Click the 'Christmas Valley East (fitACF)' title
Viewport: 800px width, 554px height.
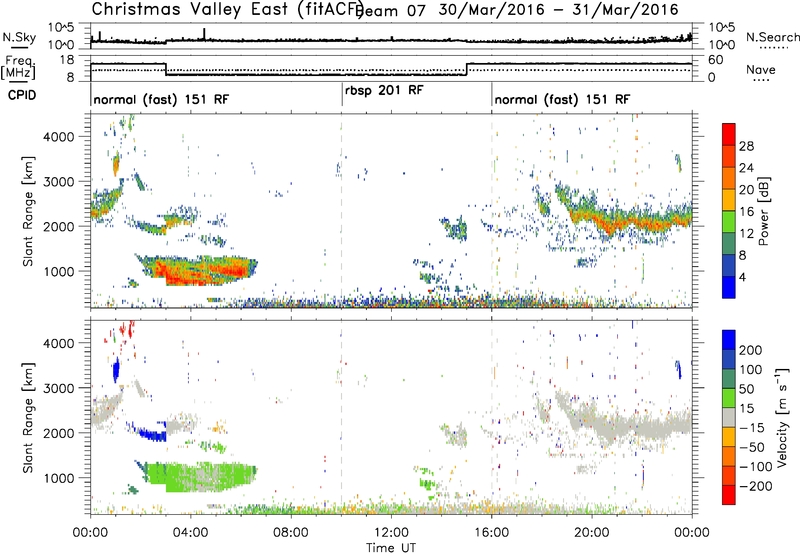(228, 9)
